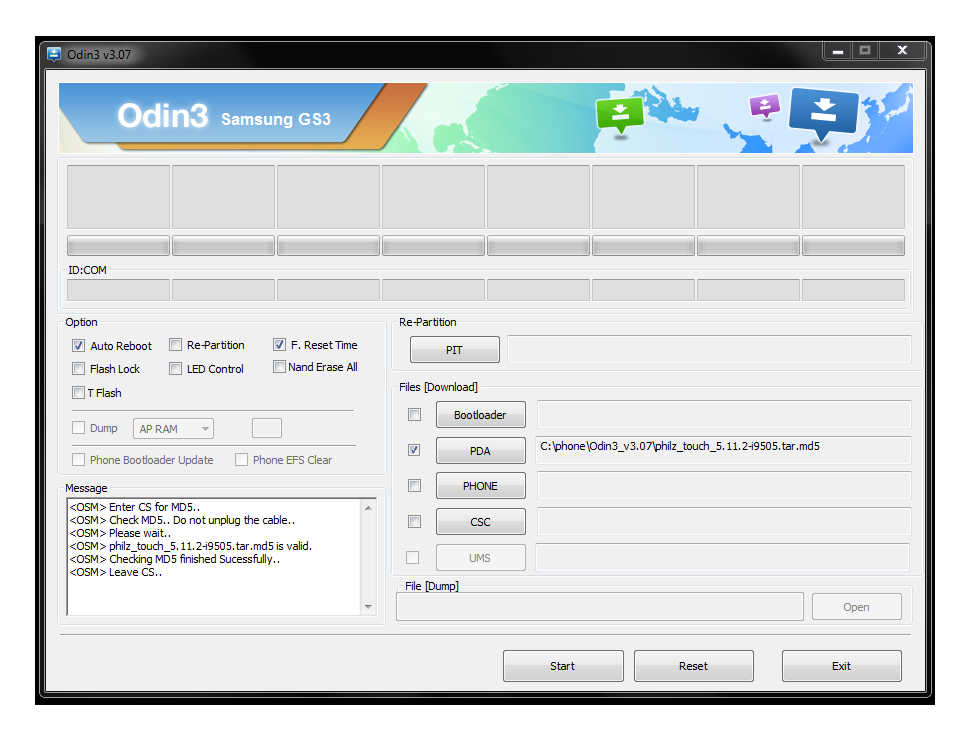970x742 pixels.
Task: Click Start to begin flashing
Action: coord(563,666)
